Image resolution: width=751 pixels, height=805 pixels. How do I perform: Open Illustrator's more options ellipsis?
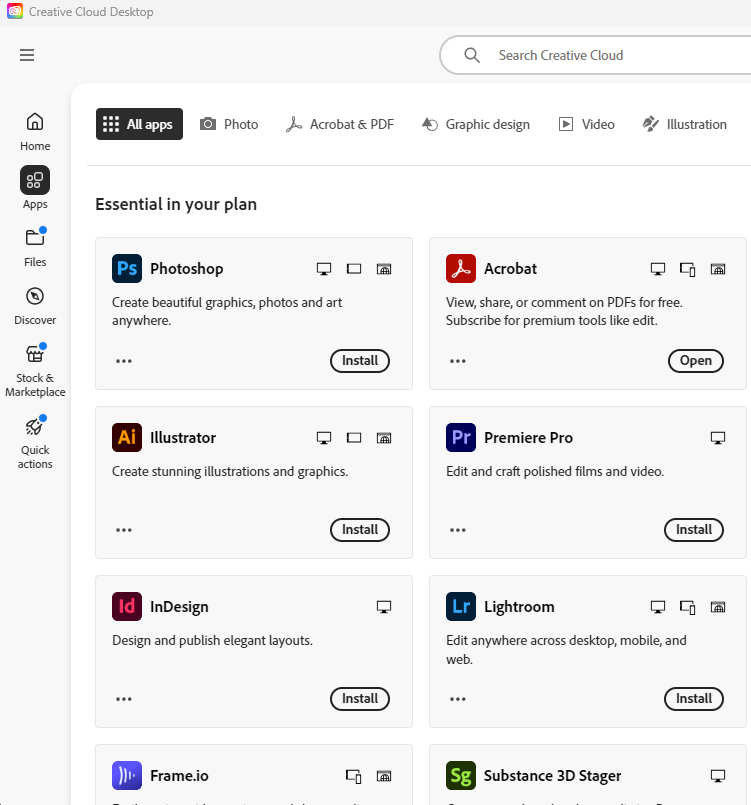click(124, 530)
